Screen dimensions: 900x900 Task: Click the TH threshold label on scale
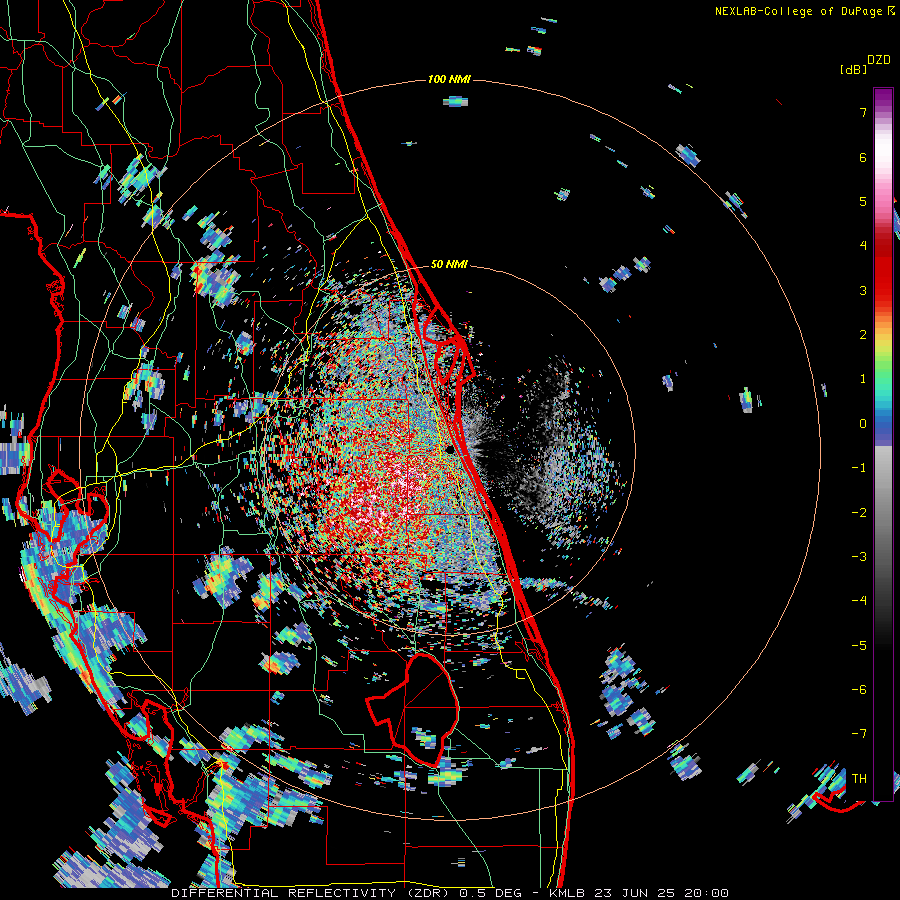(859, 779)
